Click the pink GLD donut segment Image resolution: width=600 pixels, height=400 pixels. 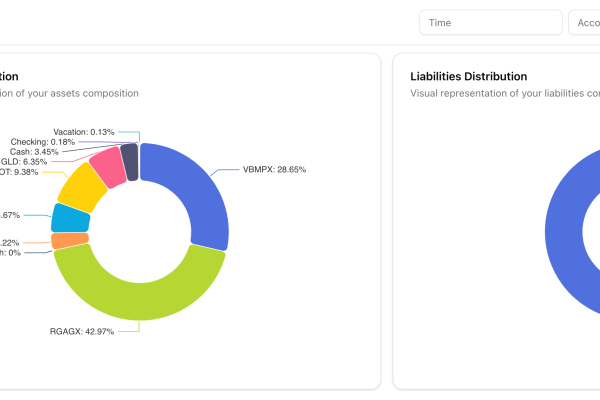pos(106,167)
